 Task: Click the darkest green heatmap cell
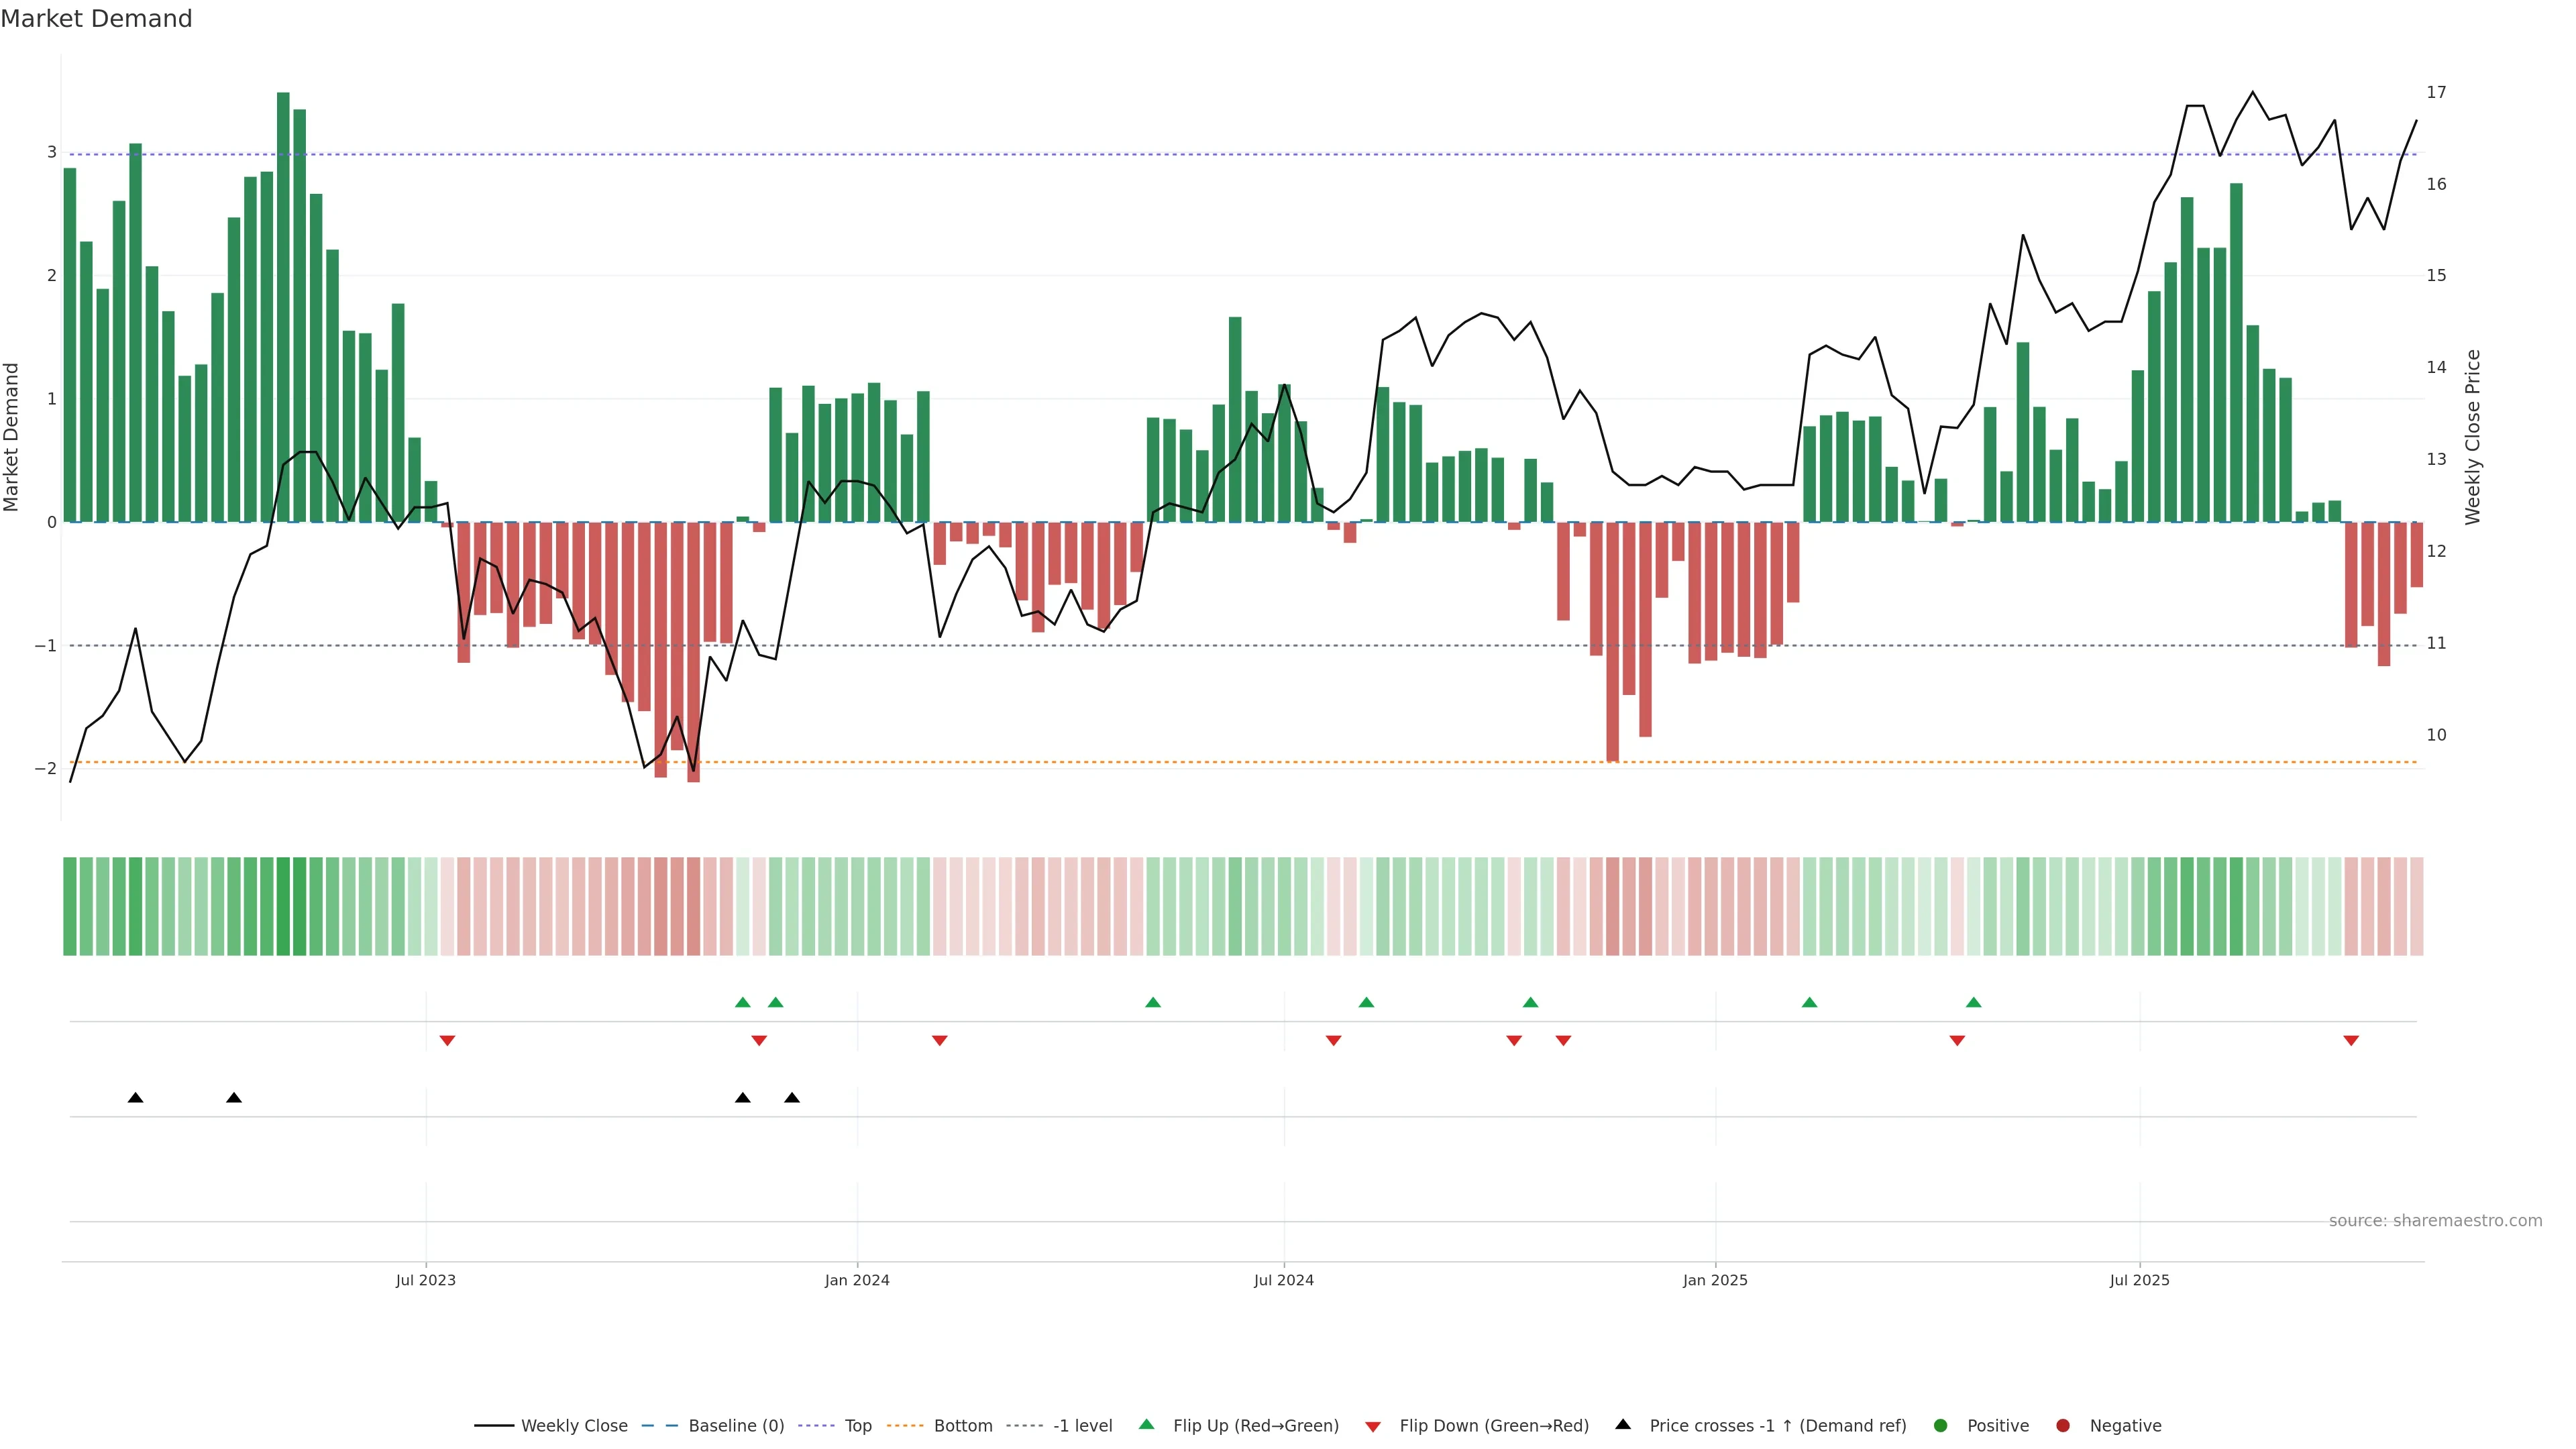point(283,906)
